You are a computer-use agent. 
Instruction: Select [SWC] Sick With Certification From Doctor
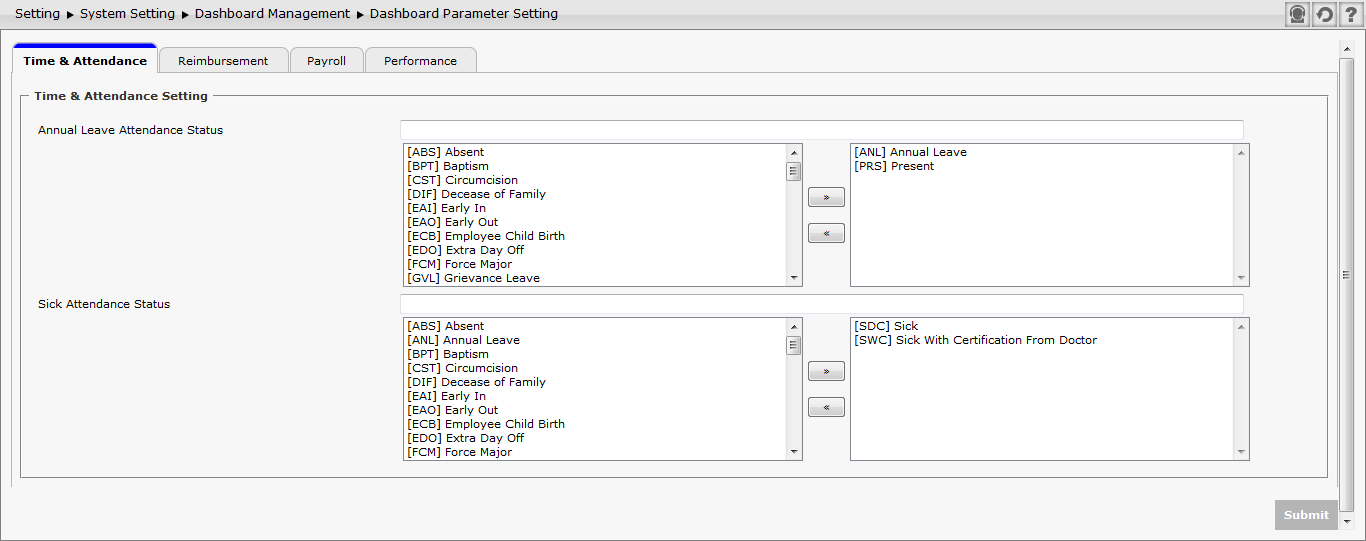[x=975, y=341]
